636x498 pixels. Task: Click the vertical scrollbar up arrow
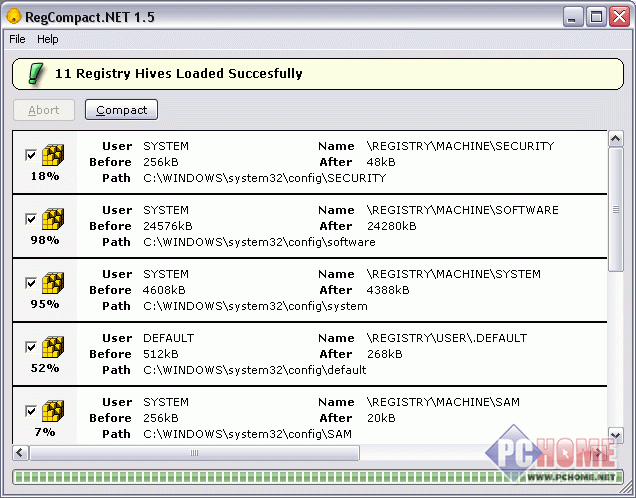[x=616, y=139]
